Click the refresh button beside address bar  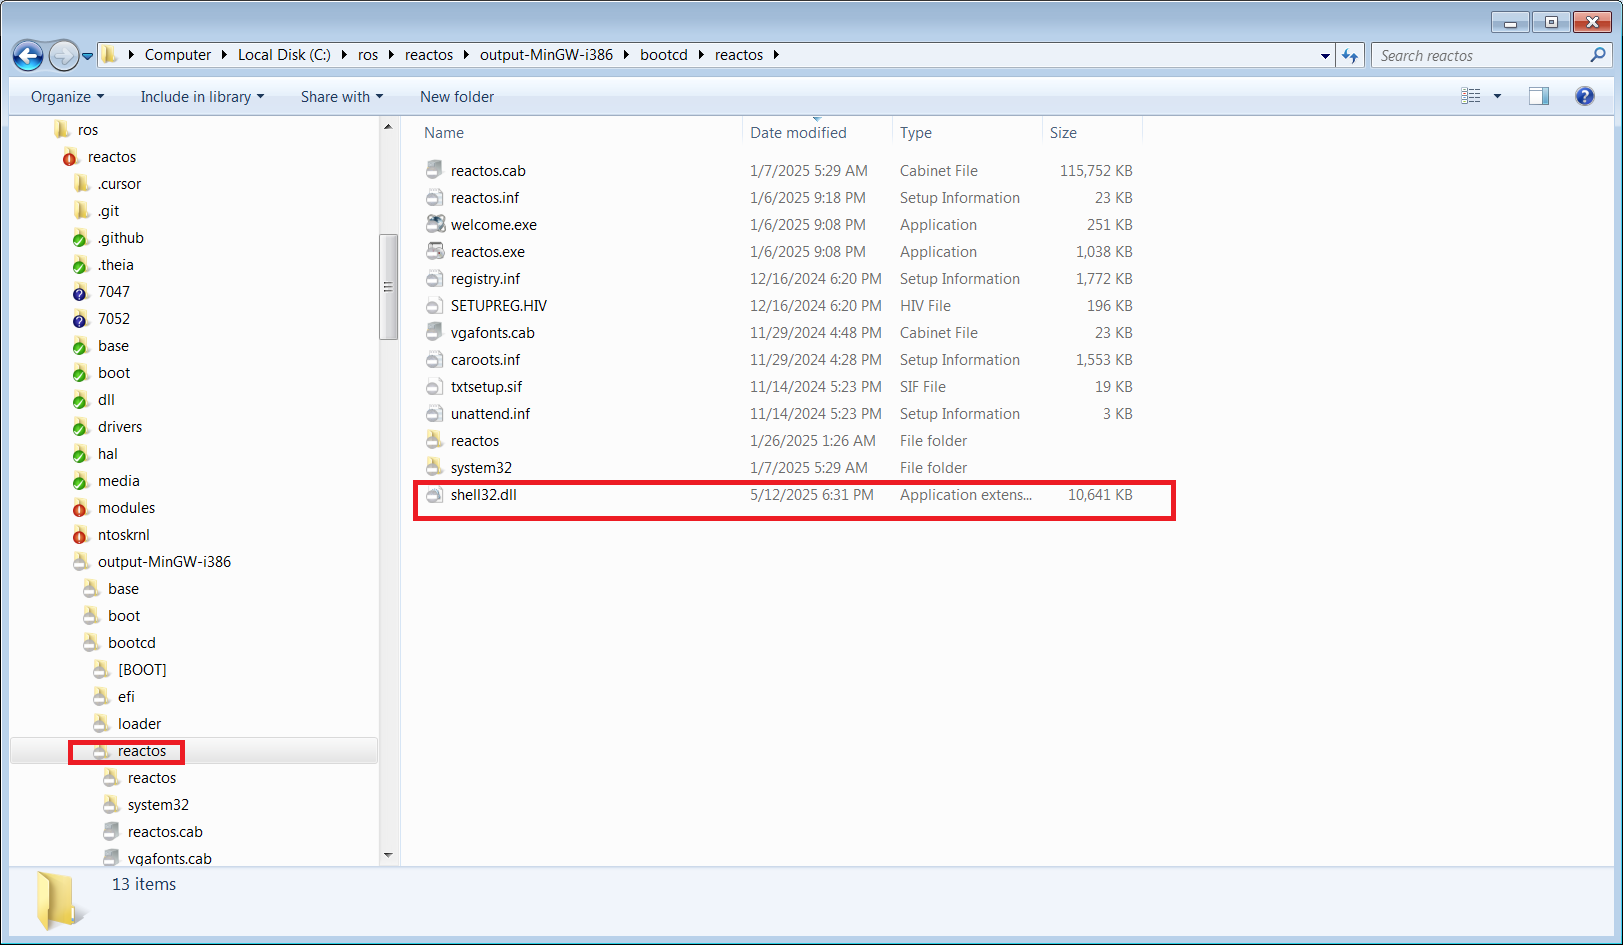click(x=1350, y=56)
